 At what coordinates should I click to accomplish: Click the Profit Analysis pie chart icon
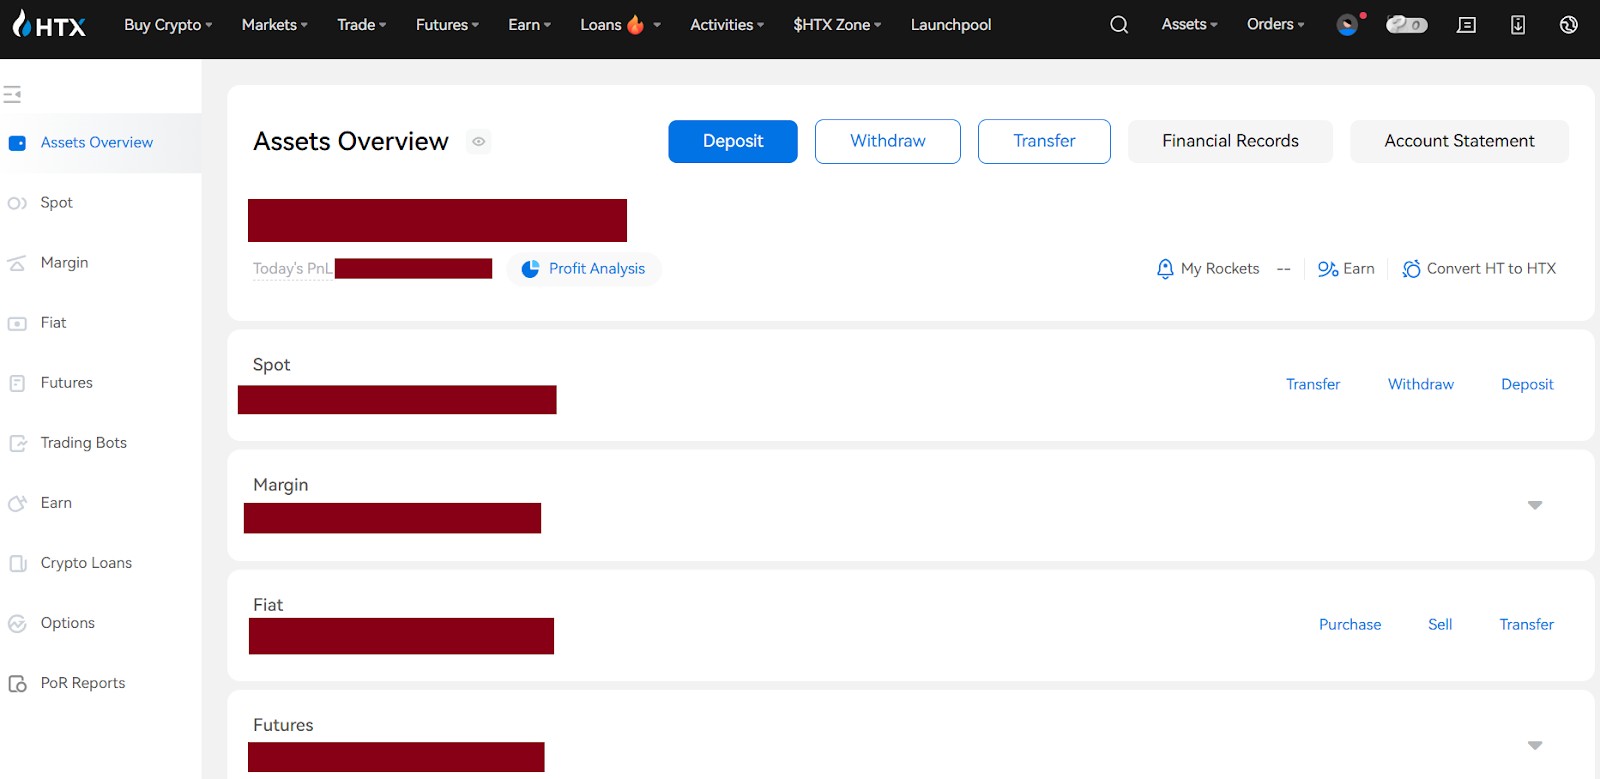tap(530, 269)
